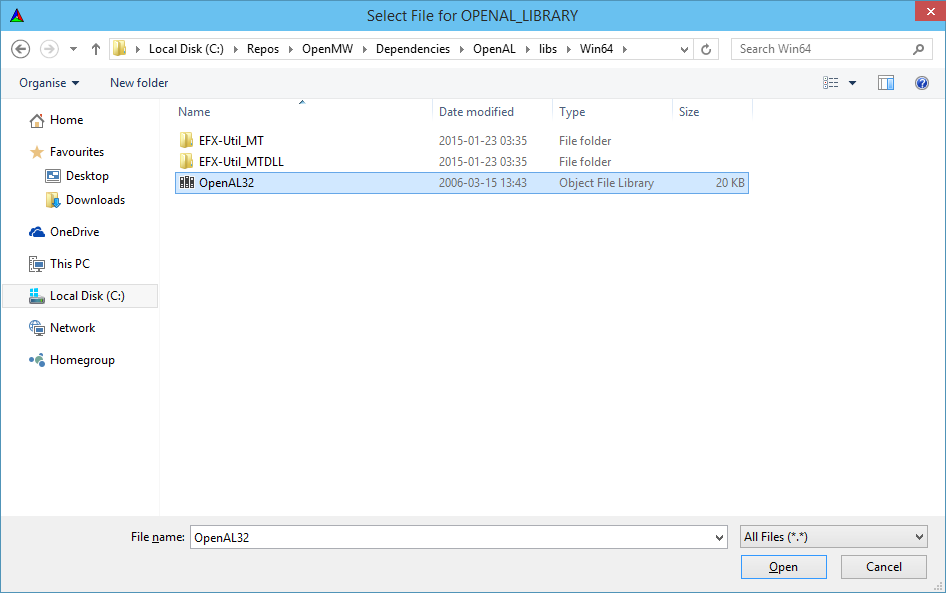The image size is (946, 593).
Task: Open Network from the navigation pane
Action: pos(74,327)
